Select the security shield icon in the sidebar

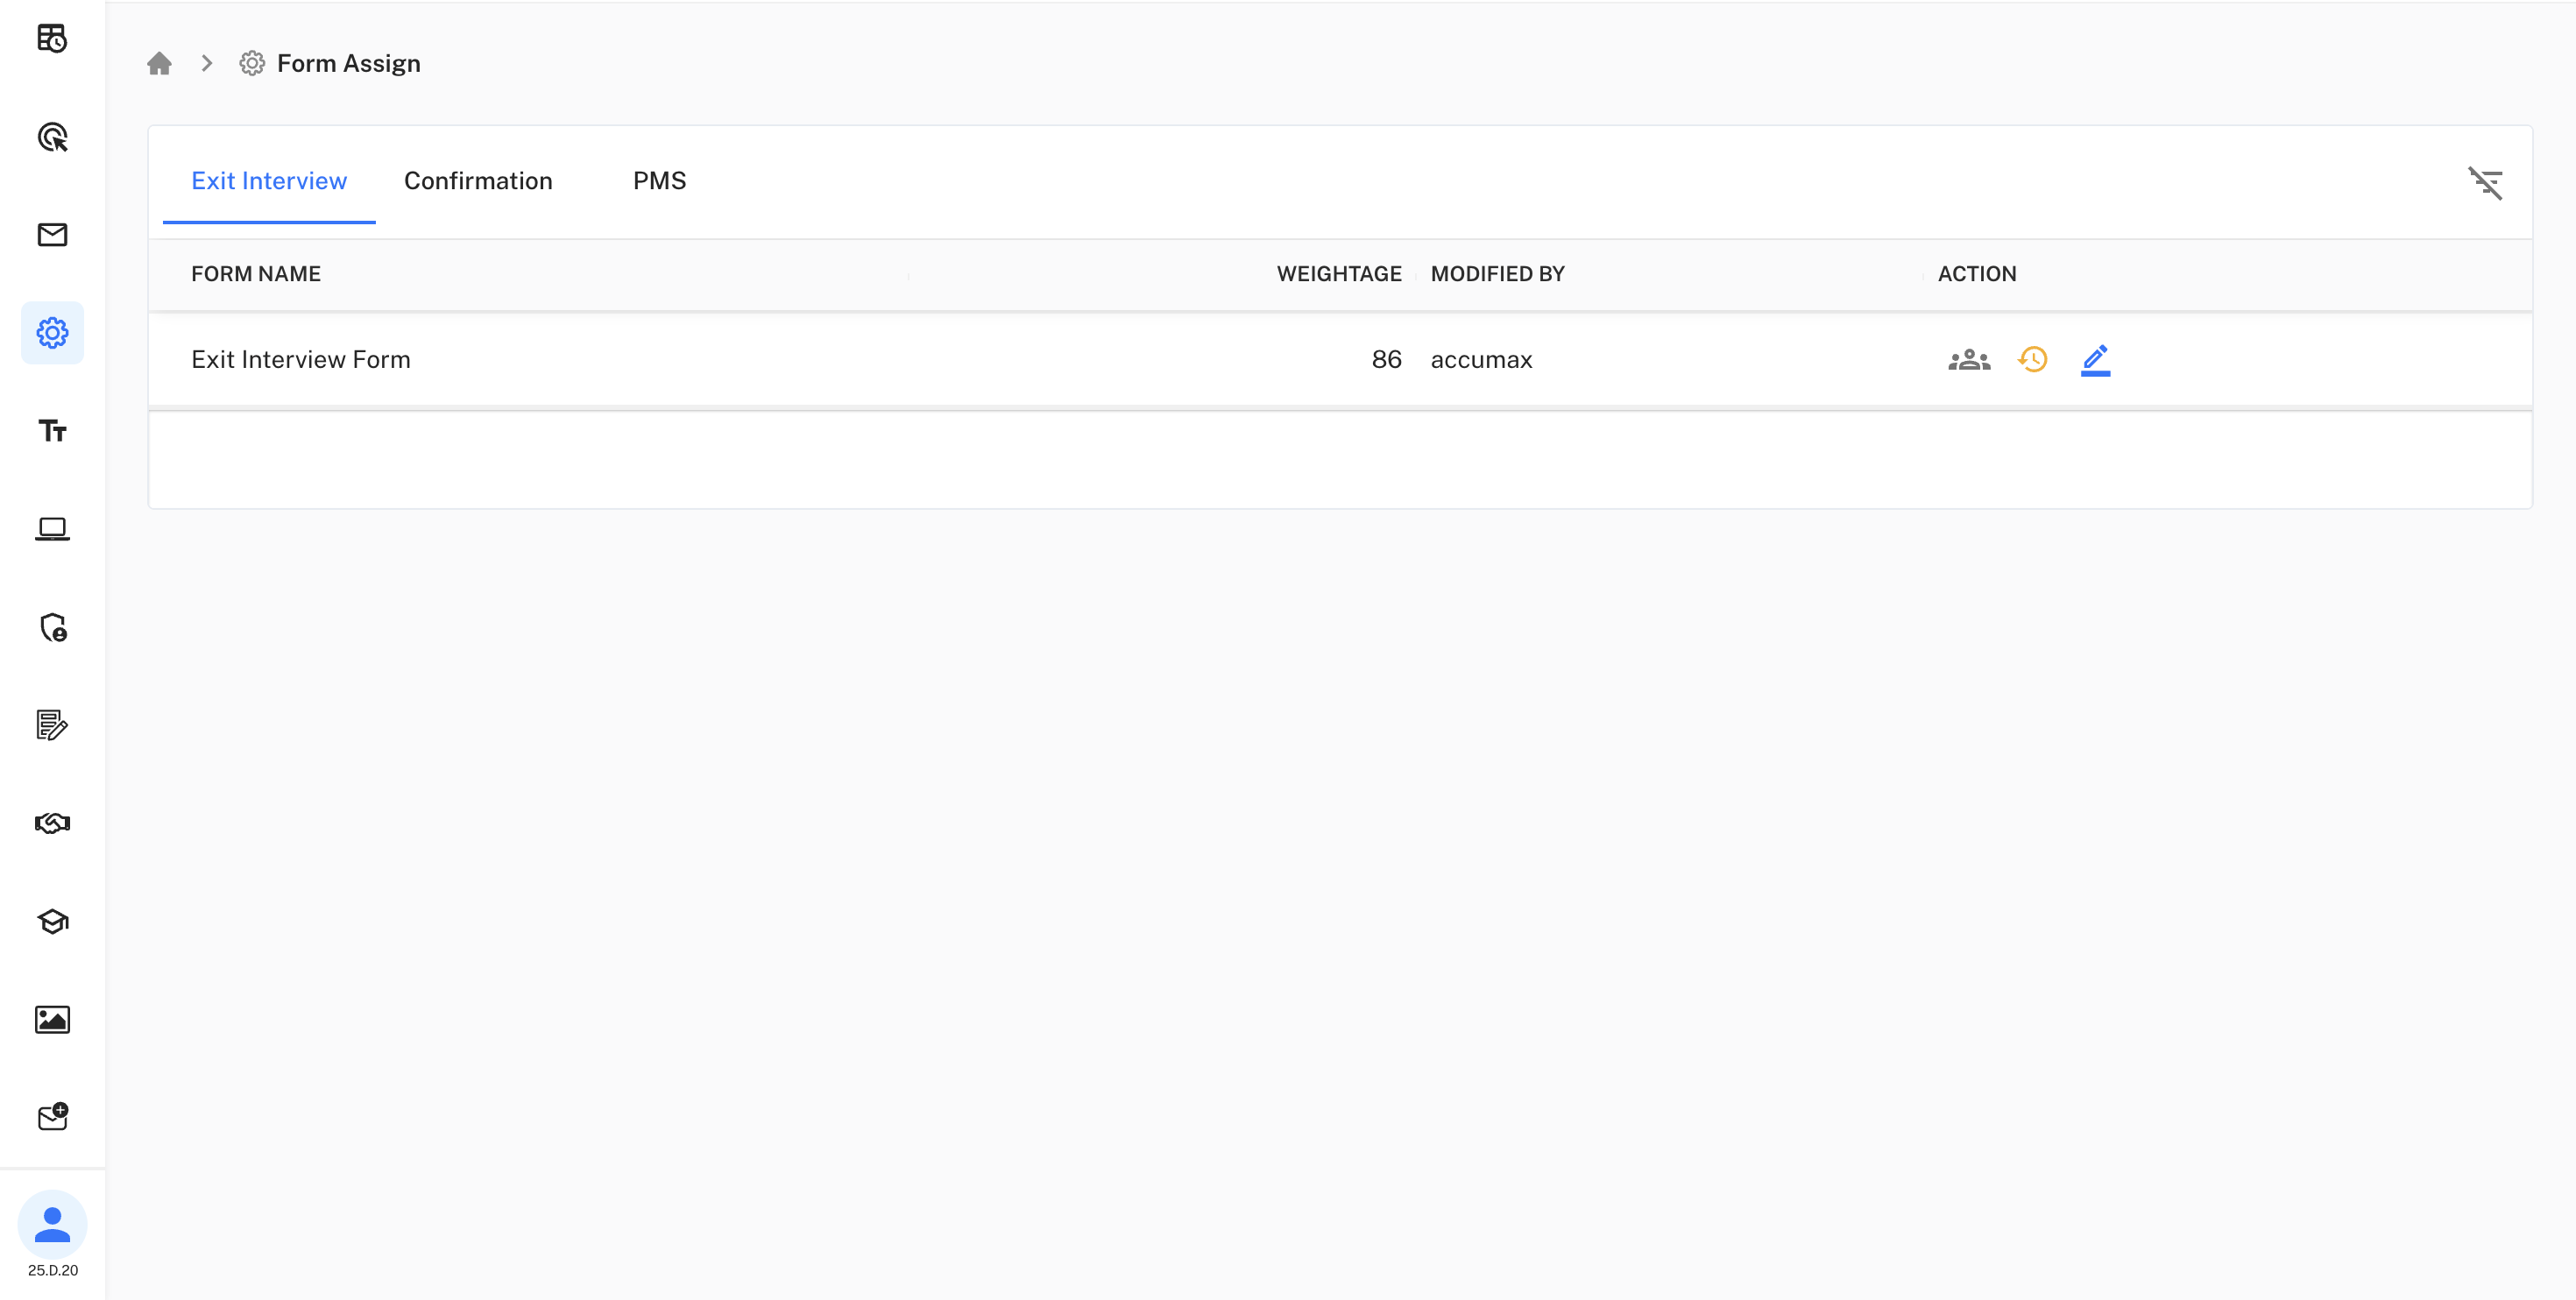click(x=54, y=629)
